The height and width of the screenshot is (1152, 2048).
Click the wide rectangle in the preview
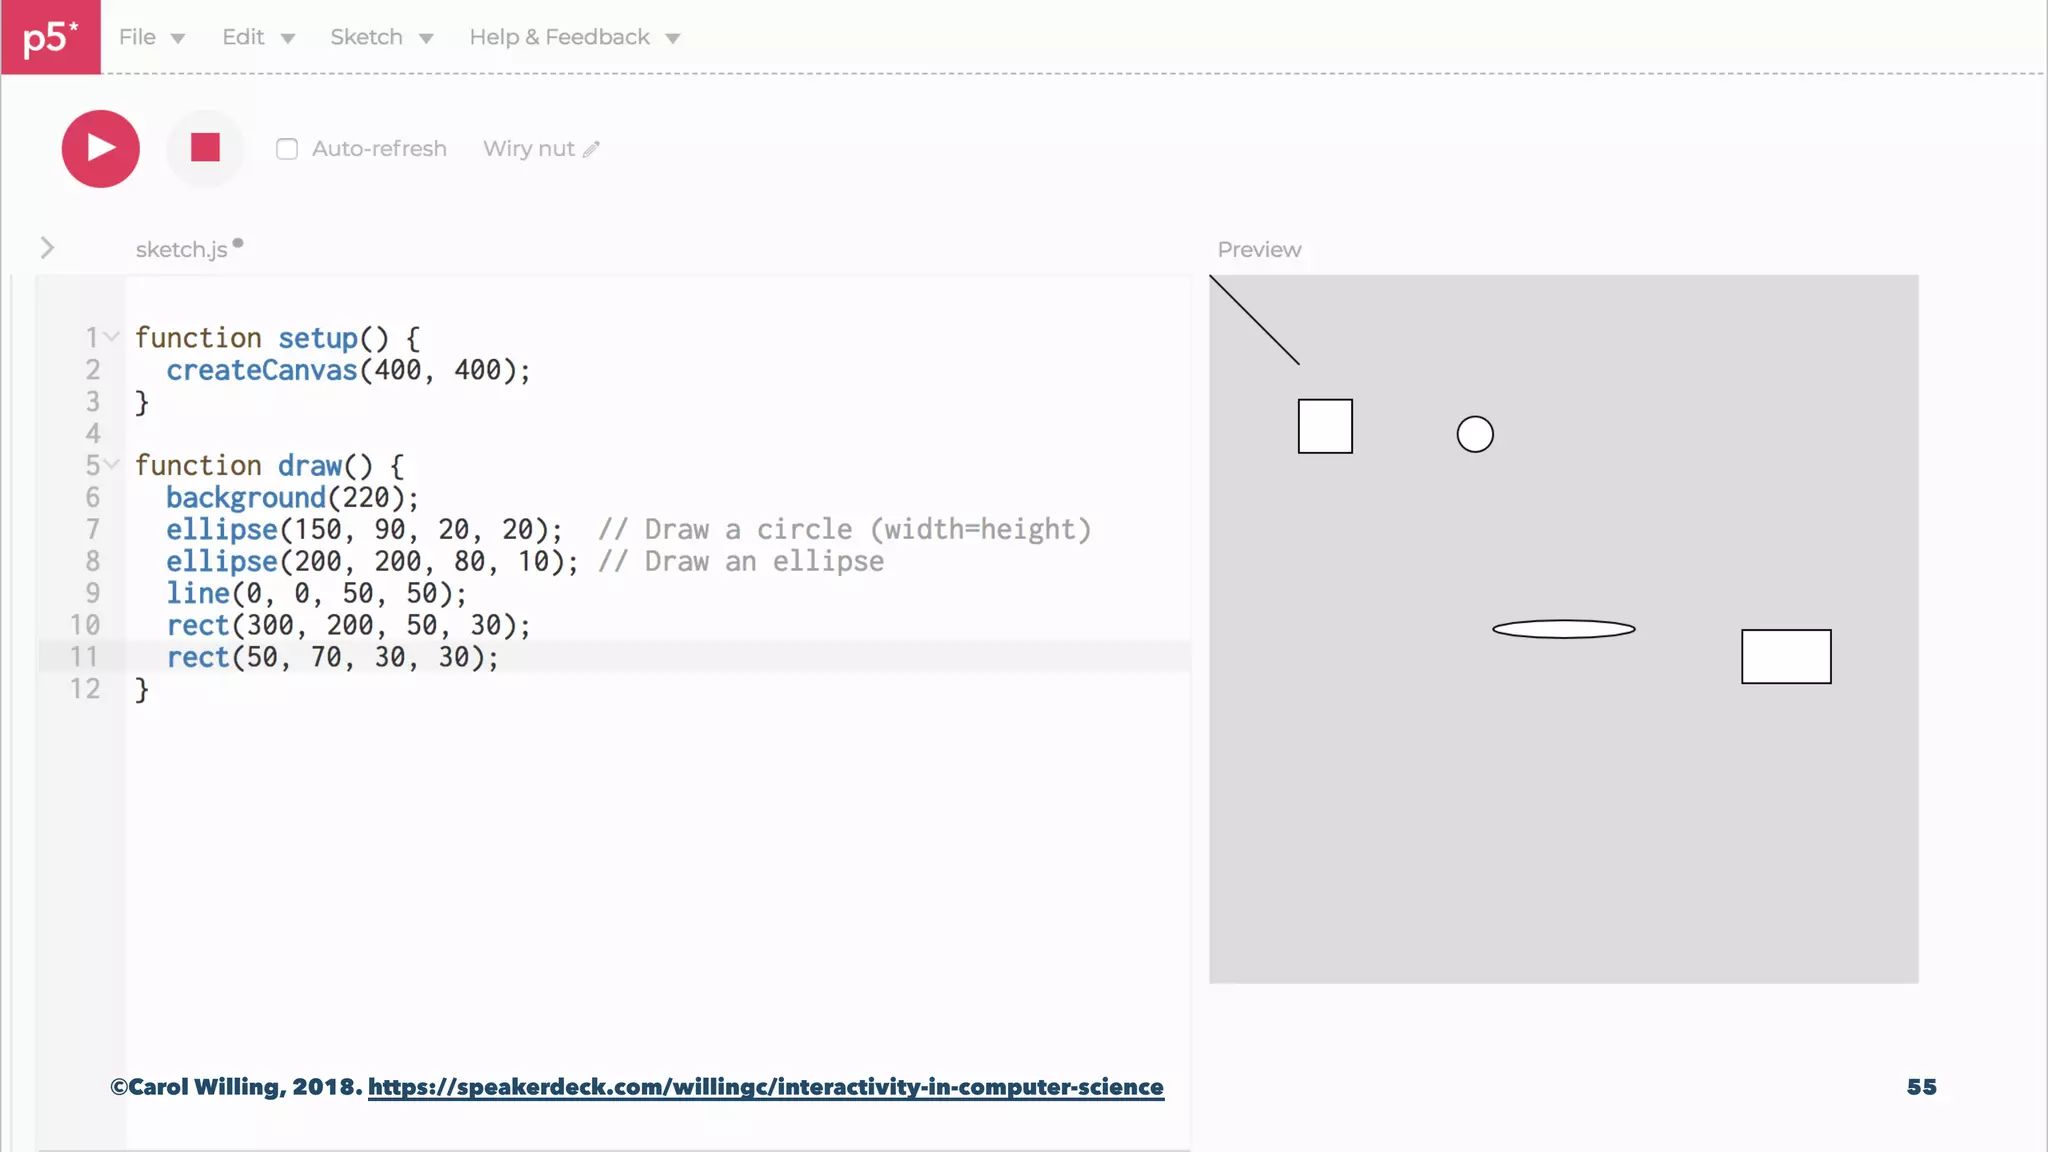(x=1786, y=656)
